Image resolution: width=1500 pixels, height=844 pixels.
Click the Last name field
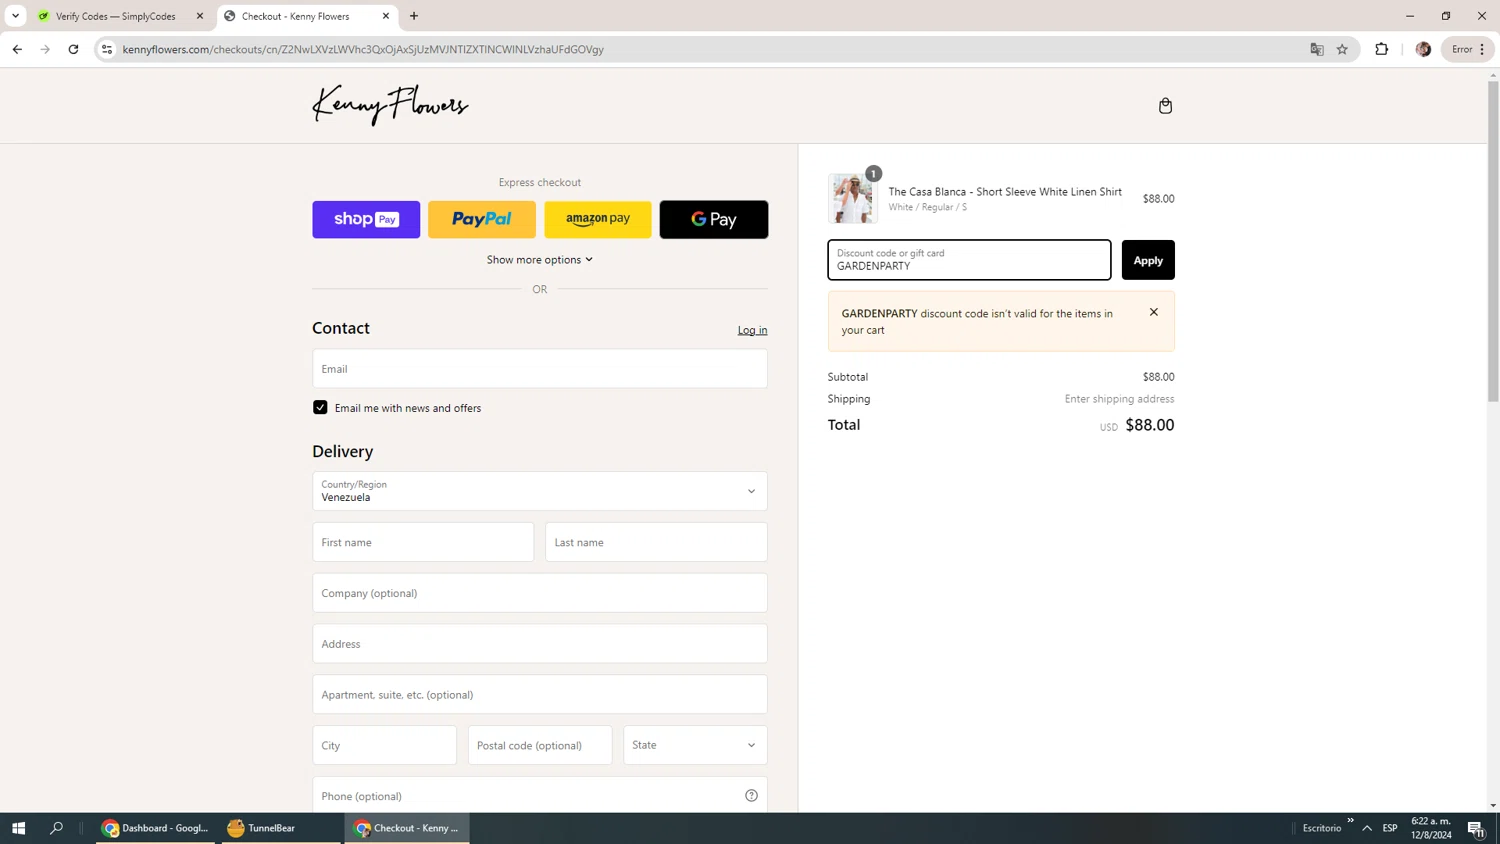point(656,542)
